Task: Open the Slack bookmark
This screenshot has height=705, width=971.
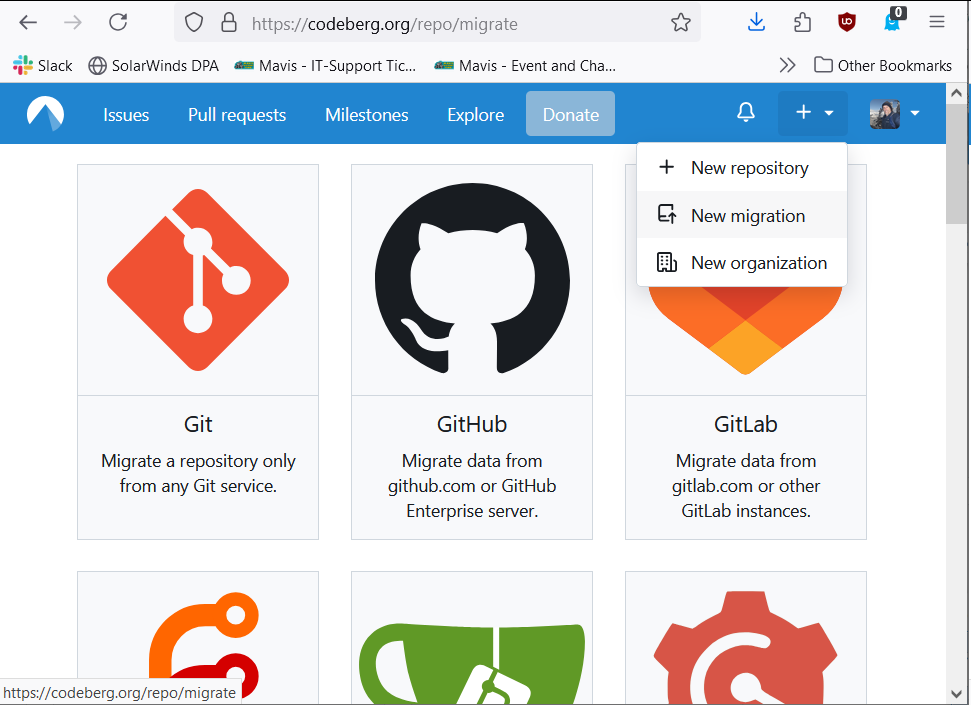Action: [42, 66]
